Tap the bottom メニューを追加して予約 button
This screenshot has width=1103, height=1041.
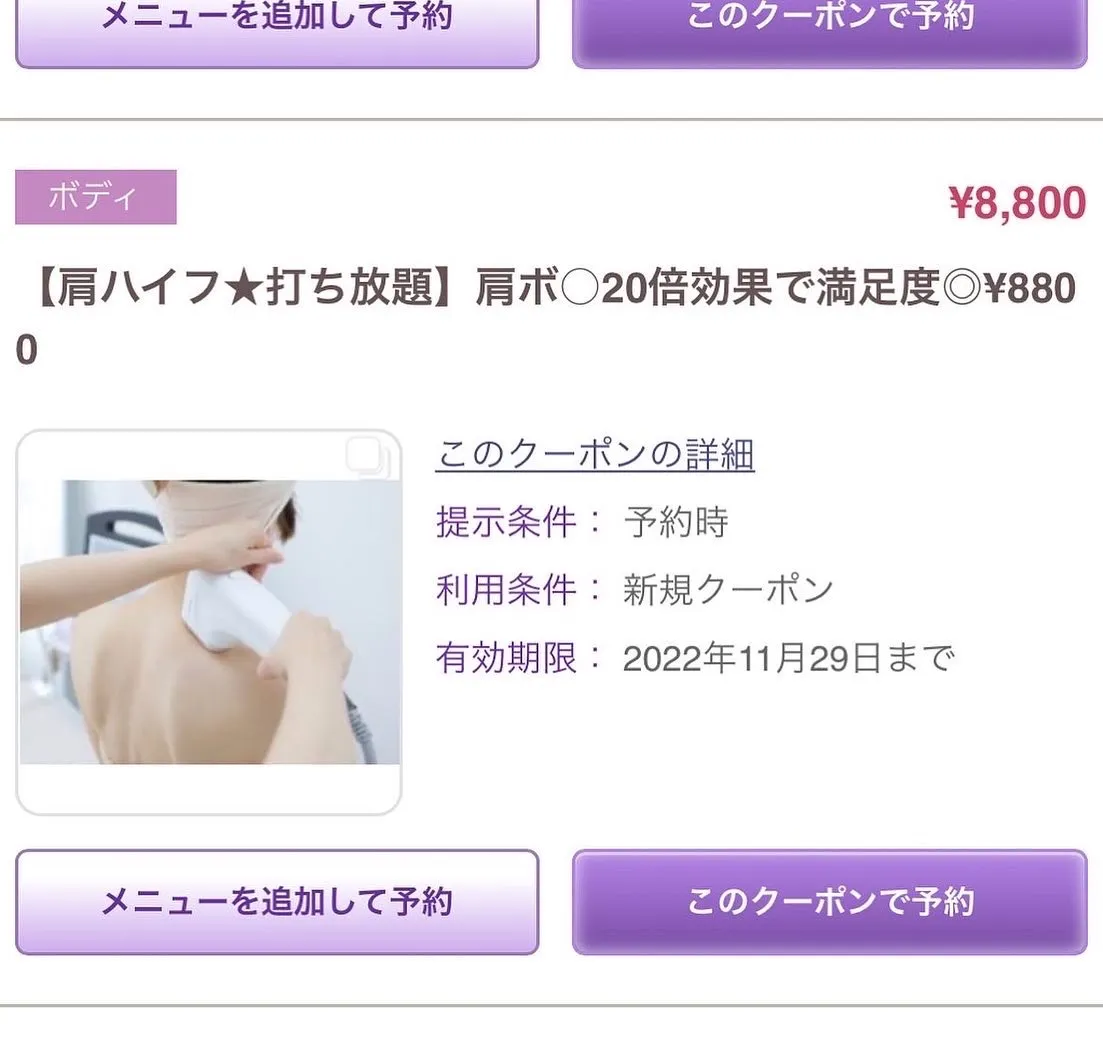pos(277,902)
